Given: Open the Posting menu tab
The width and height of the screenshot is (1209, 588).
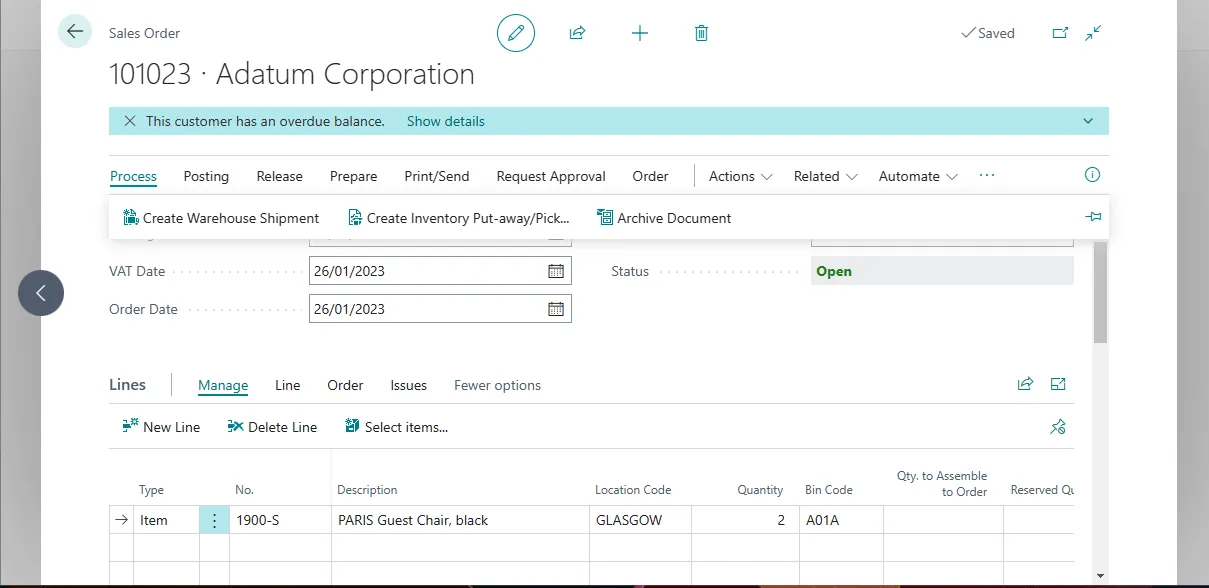Looking at the screenshot, I should pyautogui.click(x=206, y=176).
